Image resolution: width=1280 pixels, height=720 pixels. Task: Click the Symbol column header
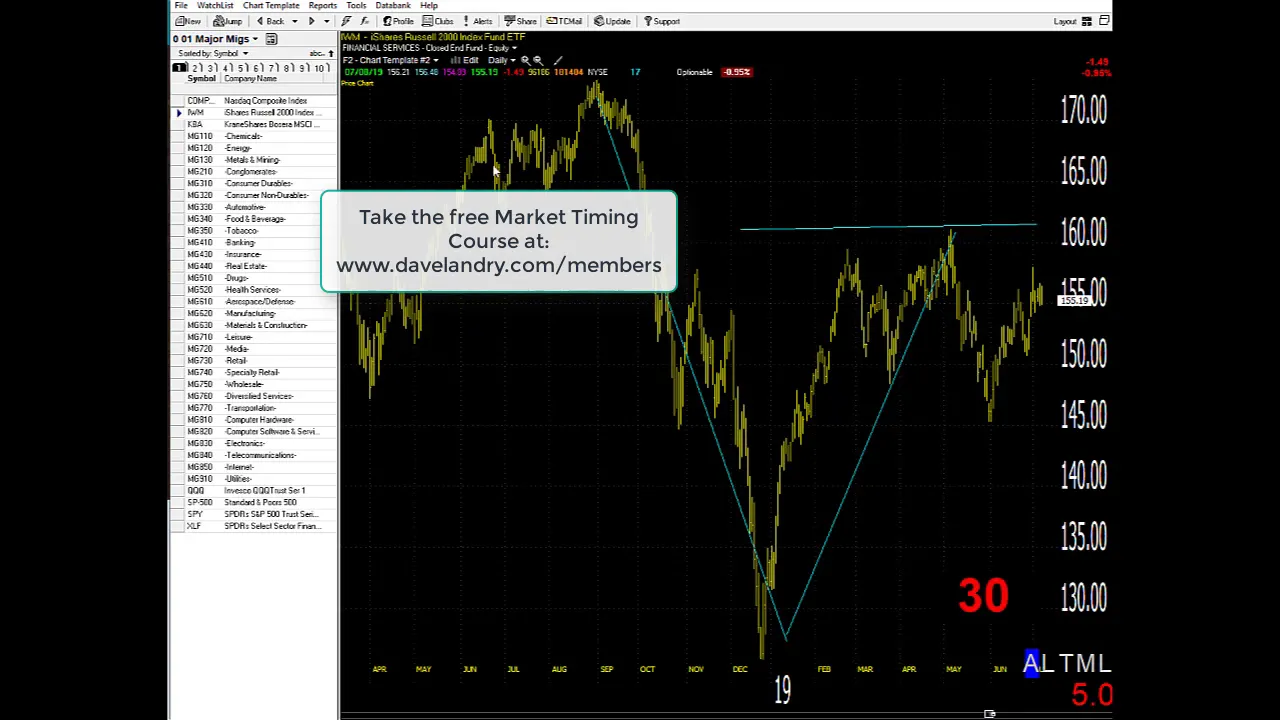coord(201,78)
